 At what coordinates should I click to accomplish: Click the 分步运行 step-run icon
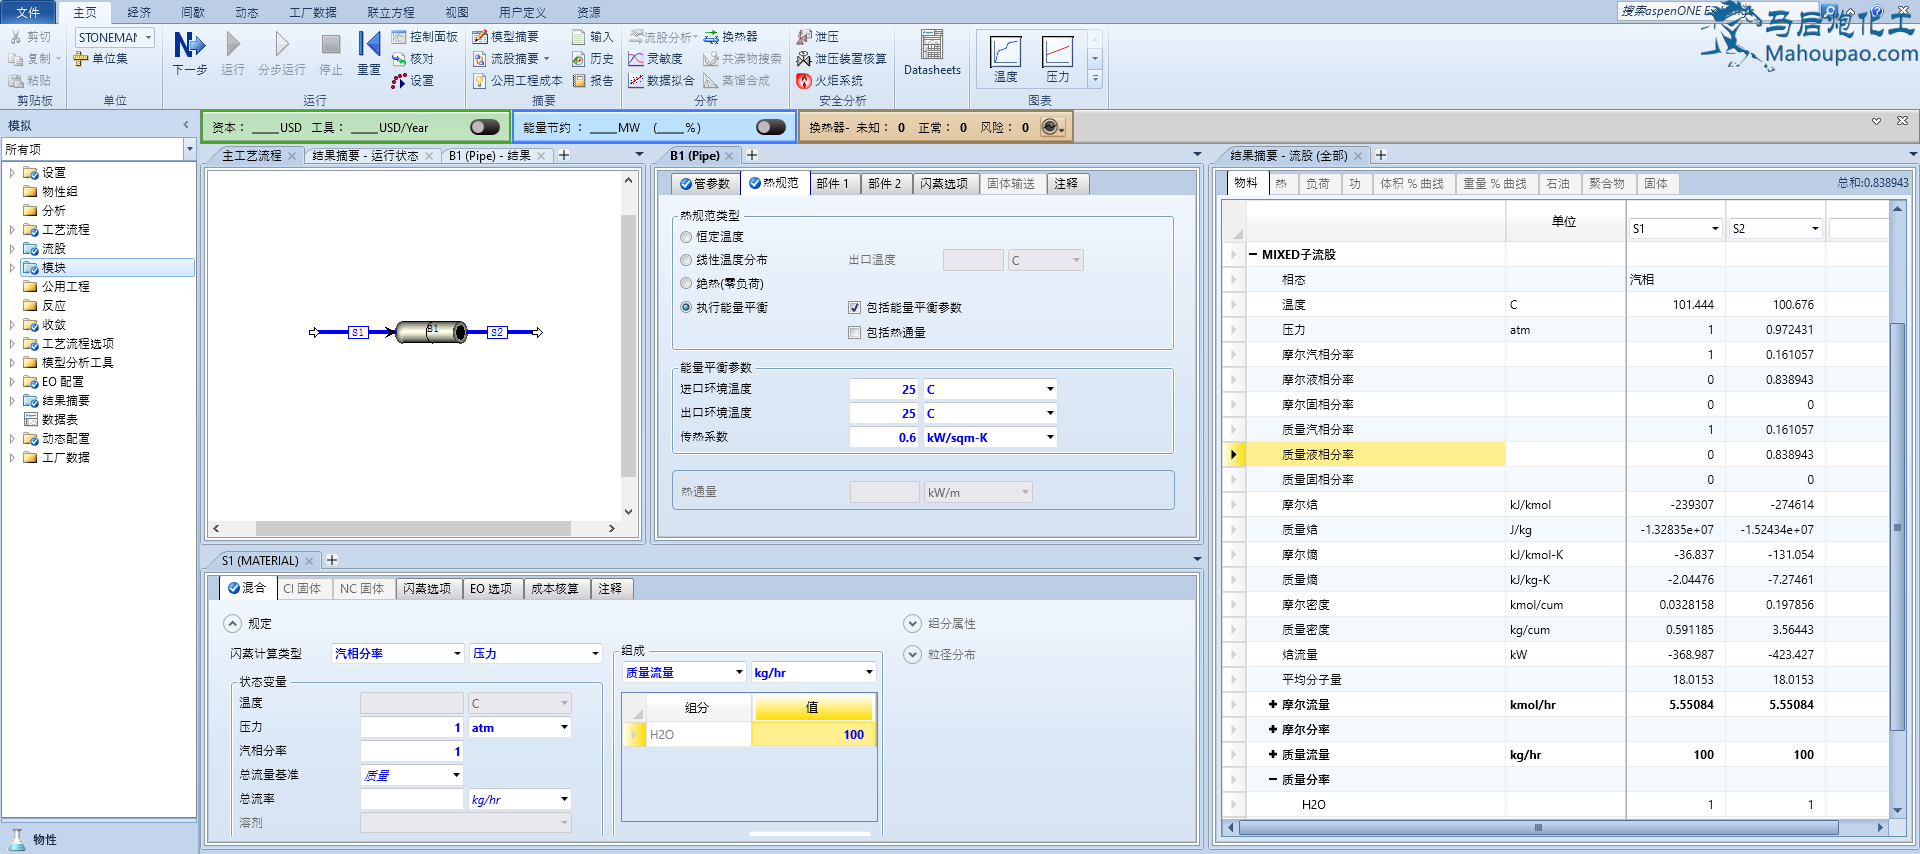pos(282,45)
